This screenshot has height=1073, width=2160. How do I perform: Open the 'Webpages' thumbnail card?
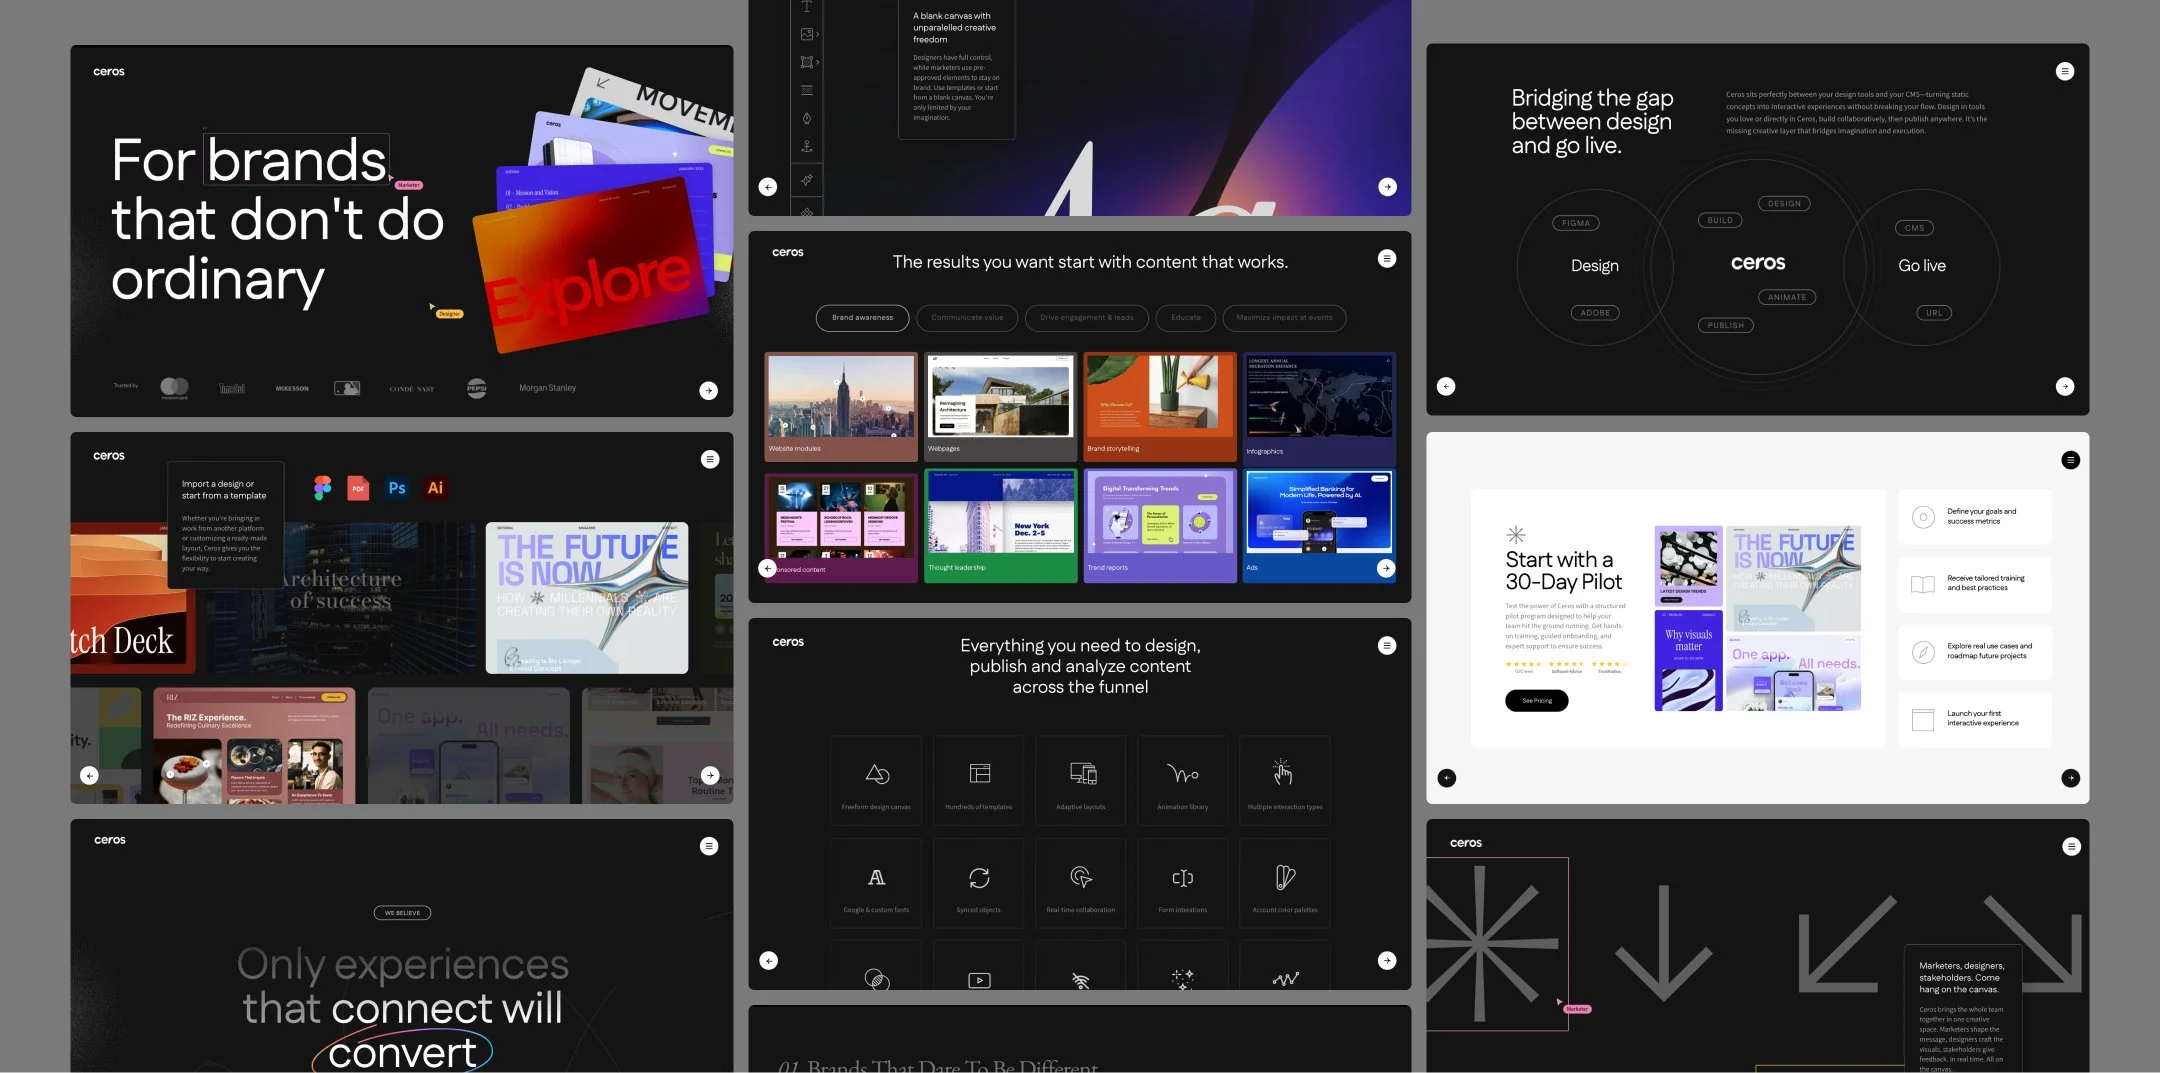click(1000, 406)
